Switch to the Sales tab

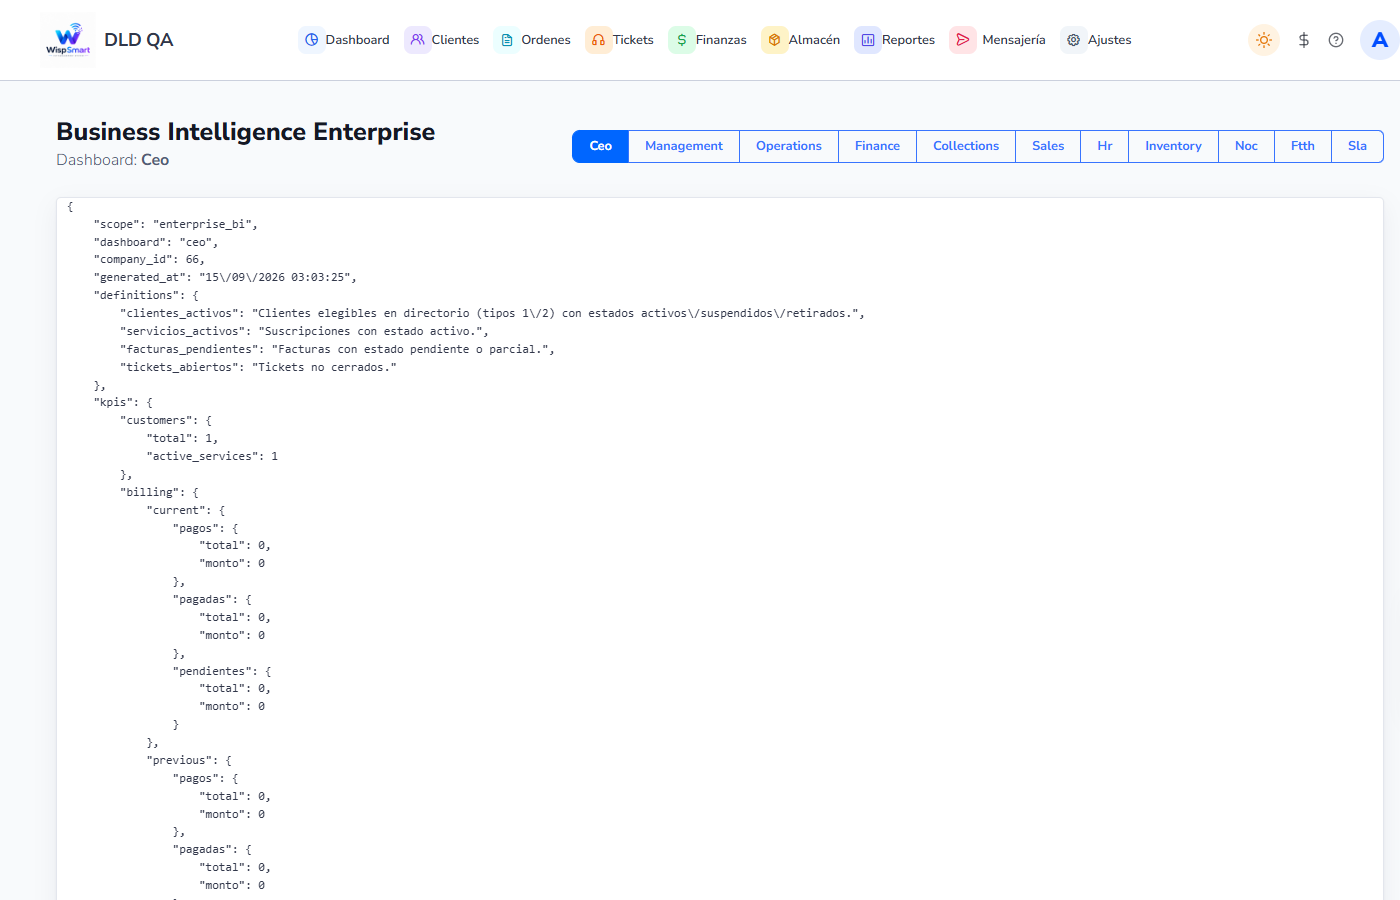[x=1048, y=146]
